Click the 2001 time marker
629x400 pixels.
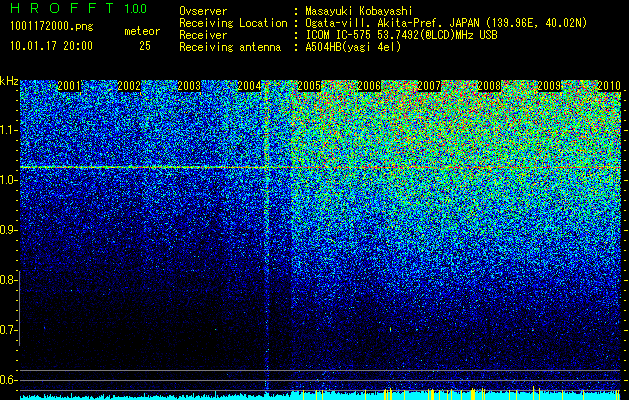pyautogui.click(x=69, y=86)
